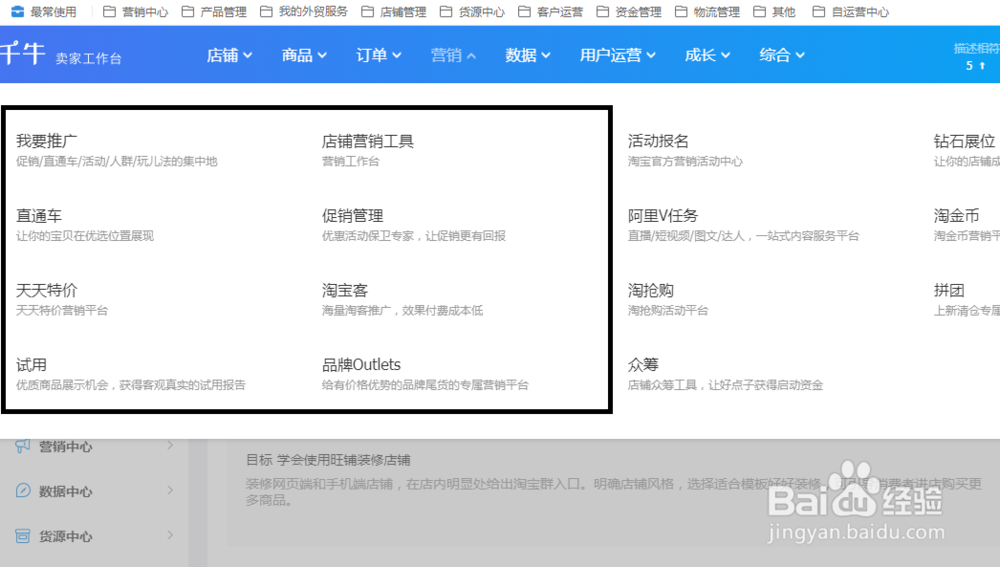Open the 自运营中心 bookmark folder

coord(851,11)
